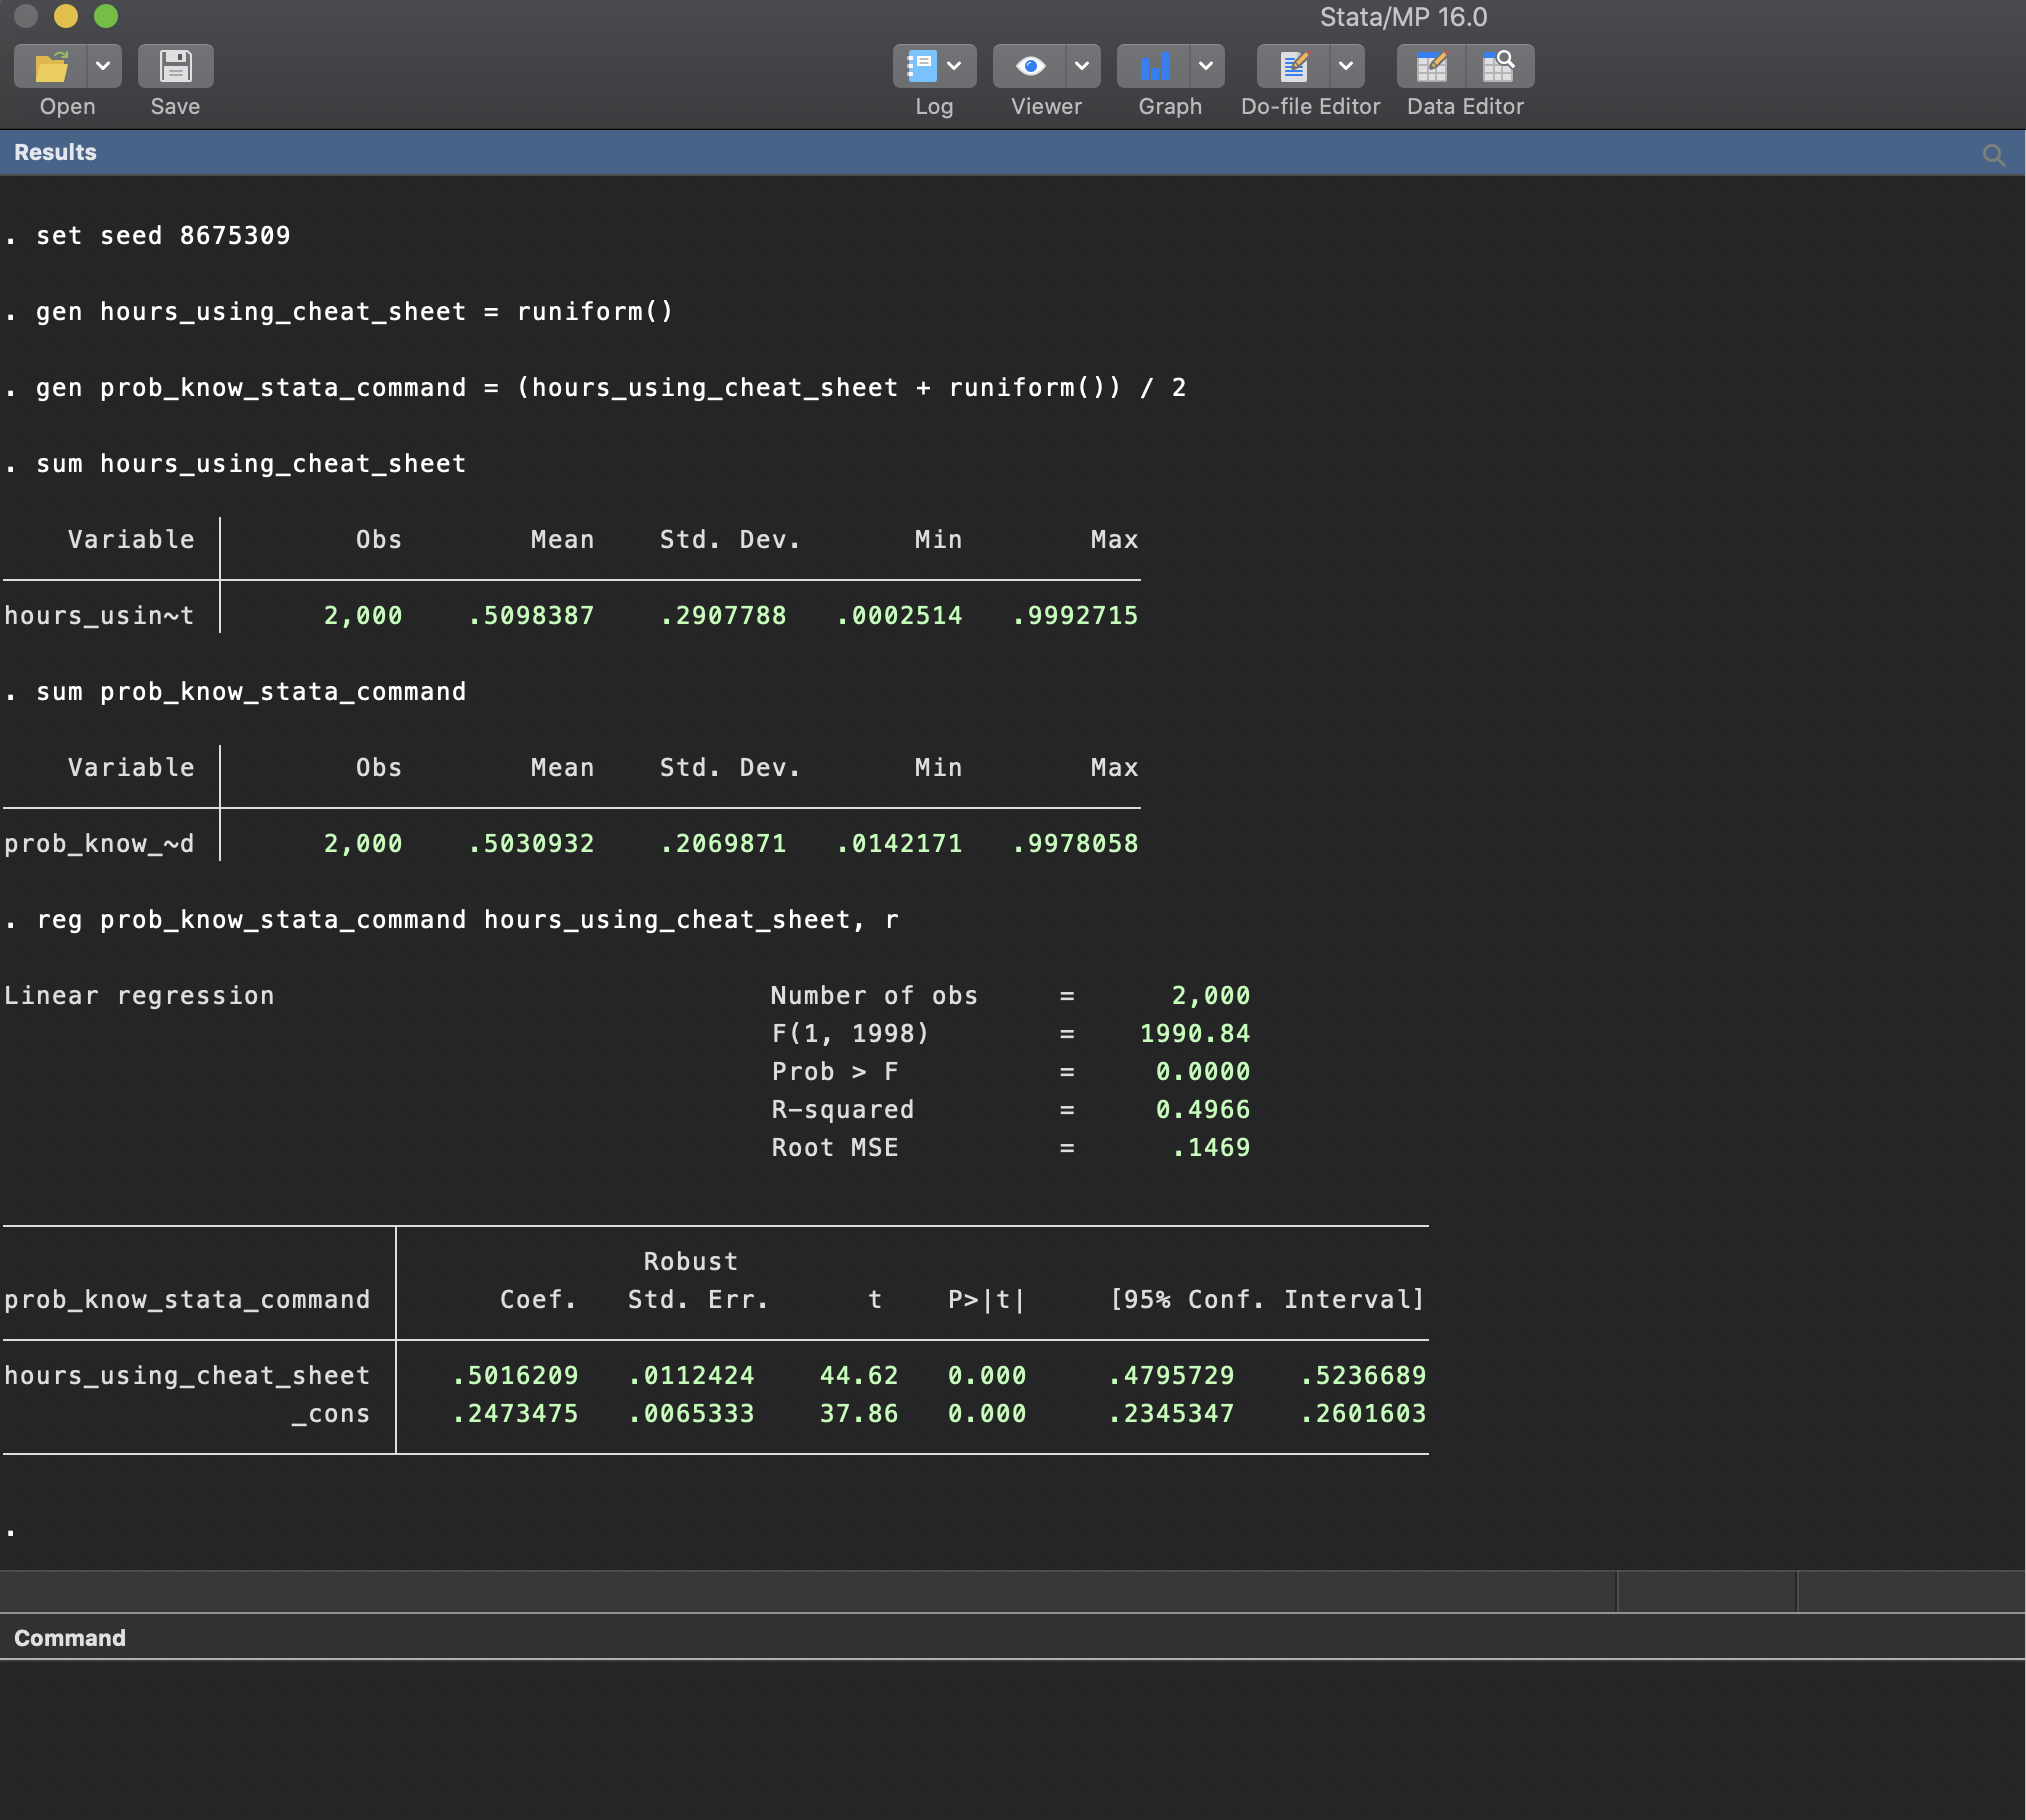Expand the Log dropdown arrow
The image size is (2026, 1820).
pos(955,67)
